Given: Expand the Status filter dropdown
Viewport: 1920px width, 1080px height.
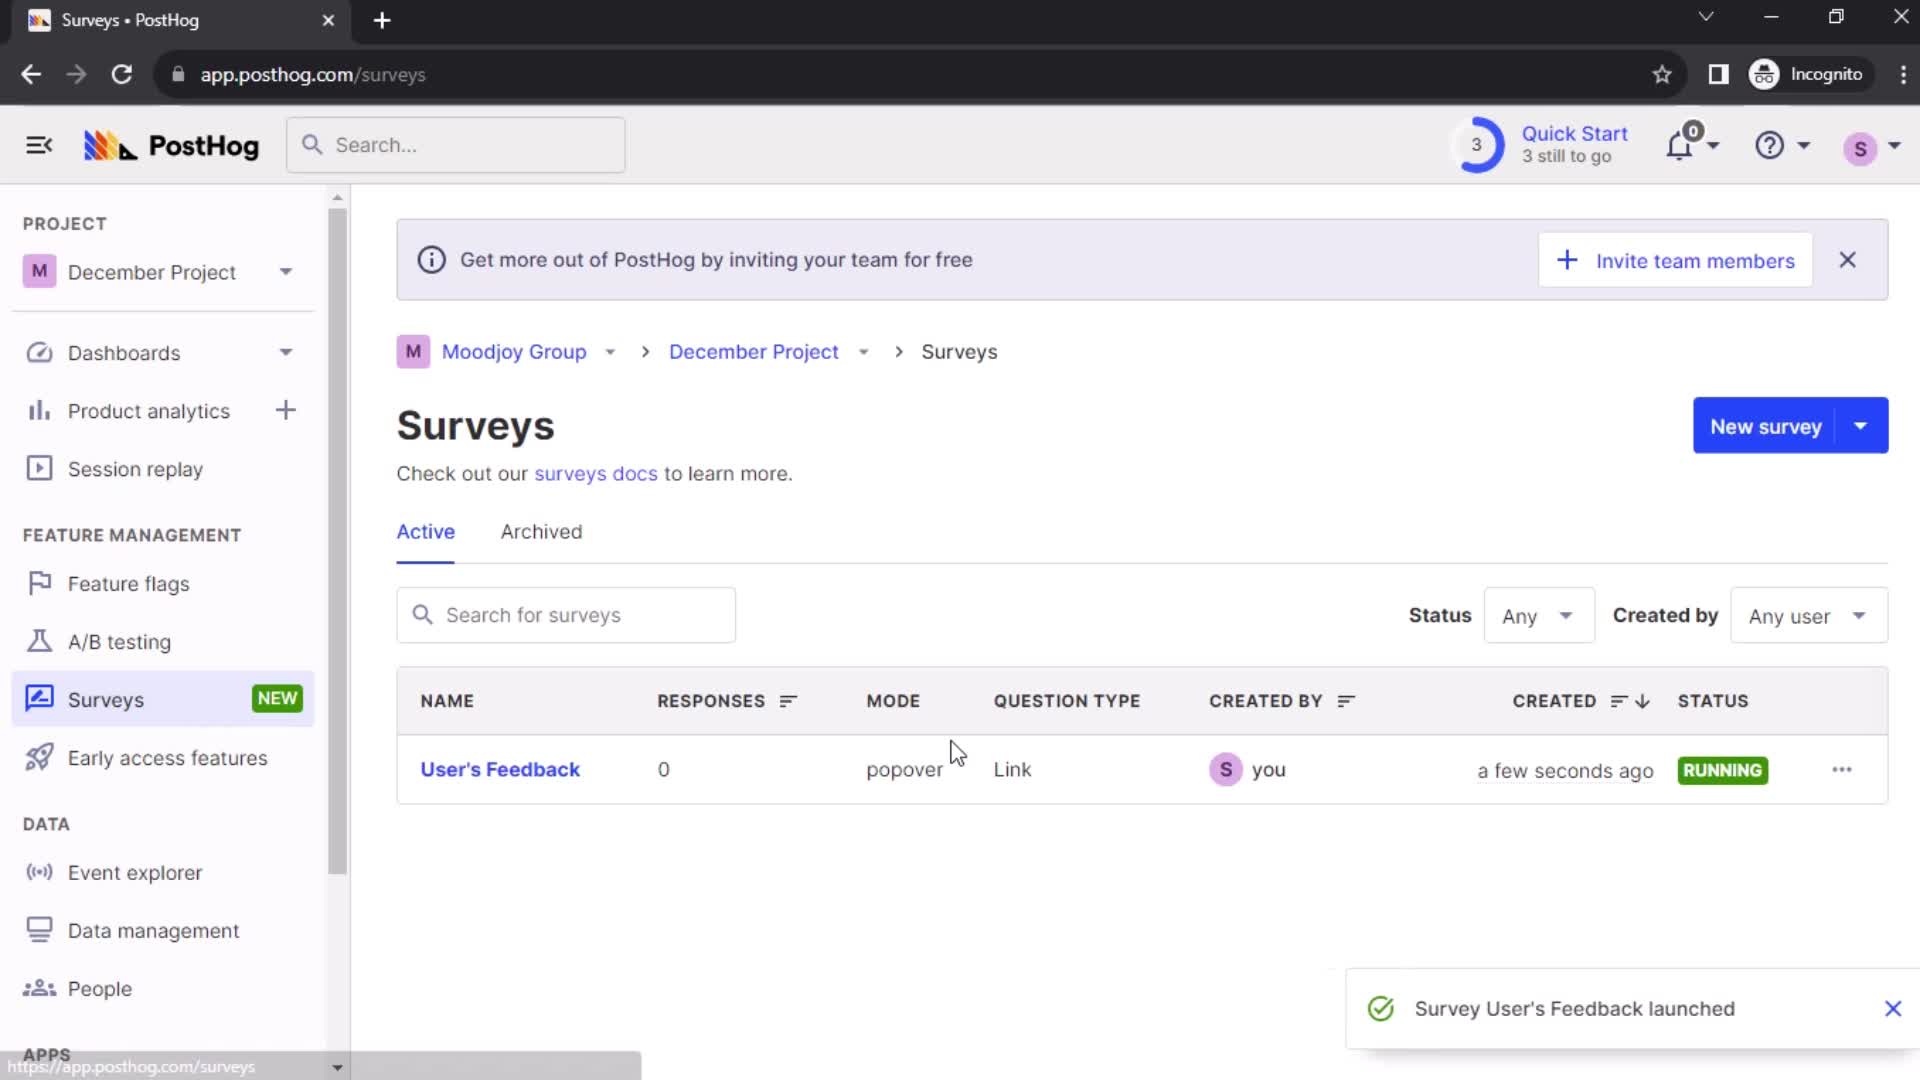Looking at the screenshot, I should (x=1536, y=616).
